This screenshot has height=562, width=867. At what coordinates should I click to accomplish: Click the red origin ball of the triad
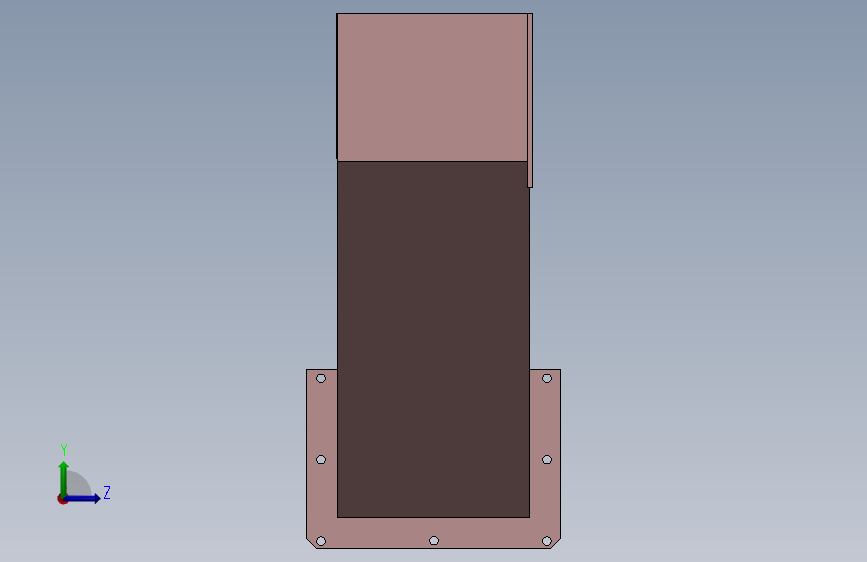tap(62, 499)
